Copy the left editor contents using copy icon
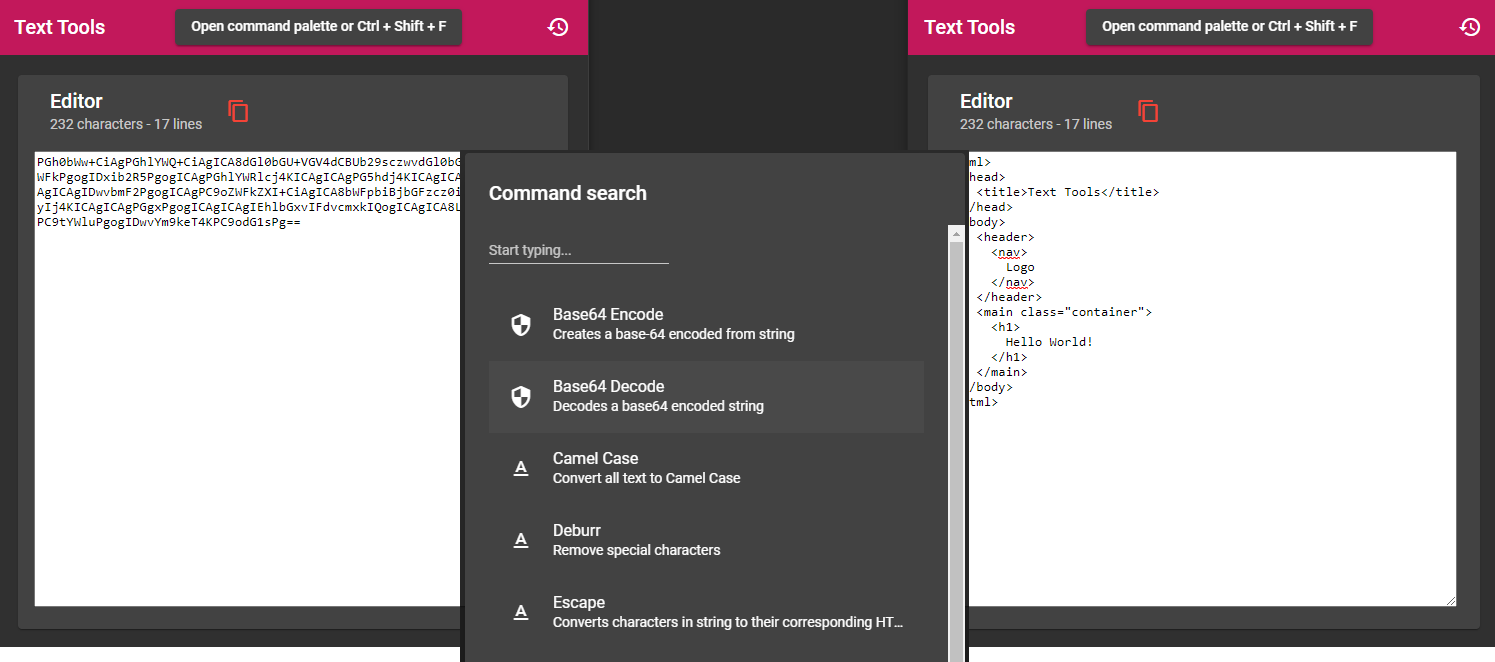Image resolution: width=1495 pixels, height=662 pixels. pyautogui.click(x=238, y=112)
